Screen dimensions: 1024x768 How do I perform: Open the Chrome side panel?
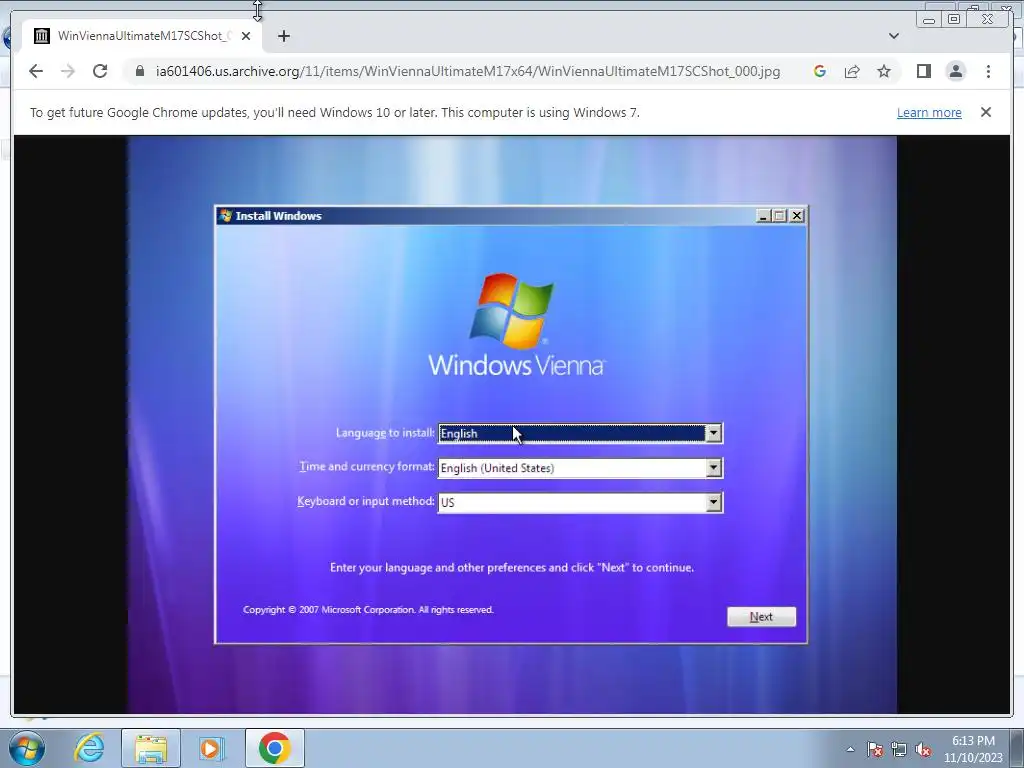[923, 71]
